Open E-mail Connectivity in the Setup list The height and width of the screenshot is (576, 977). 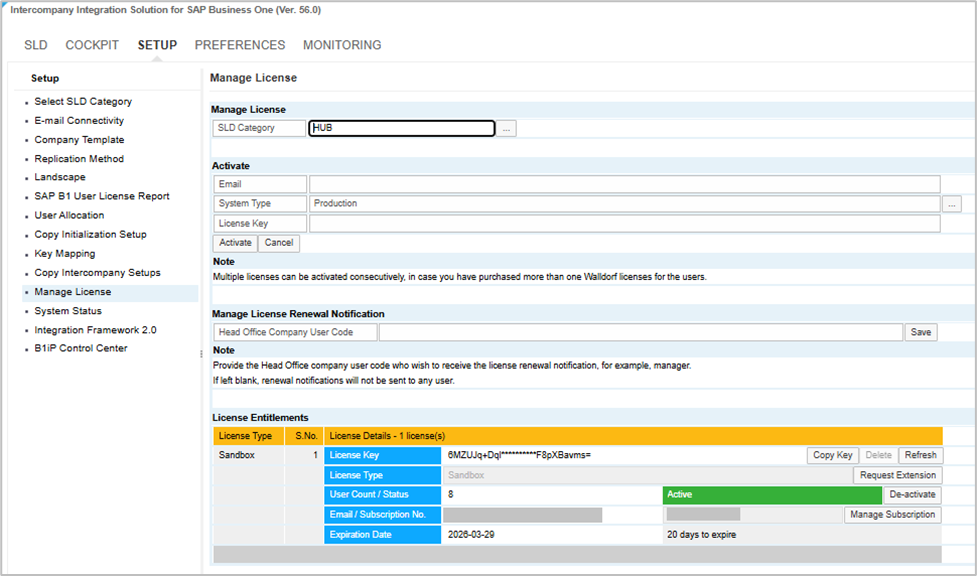tap(79, 121)
